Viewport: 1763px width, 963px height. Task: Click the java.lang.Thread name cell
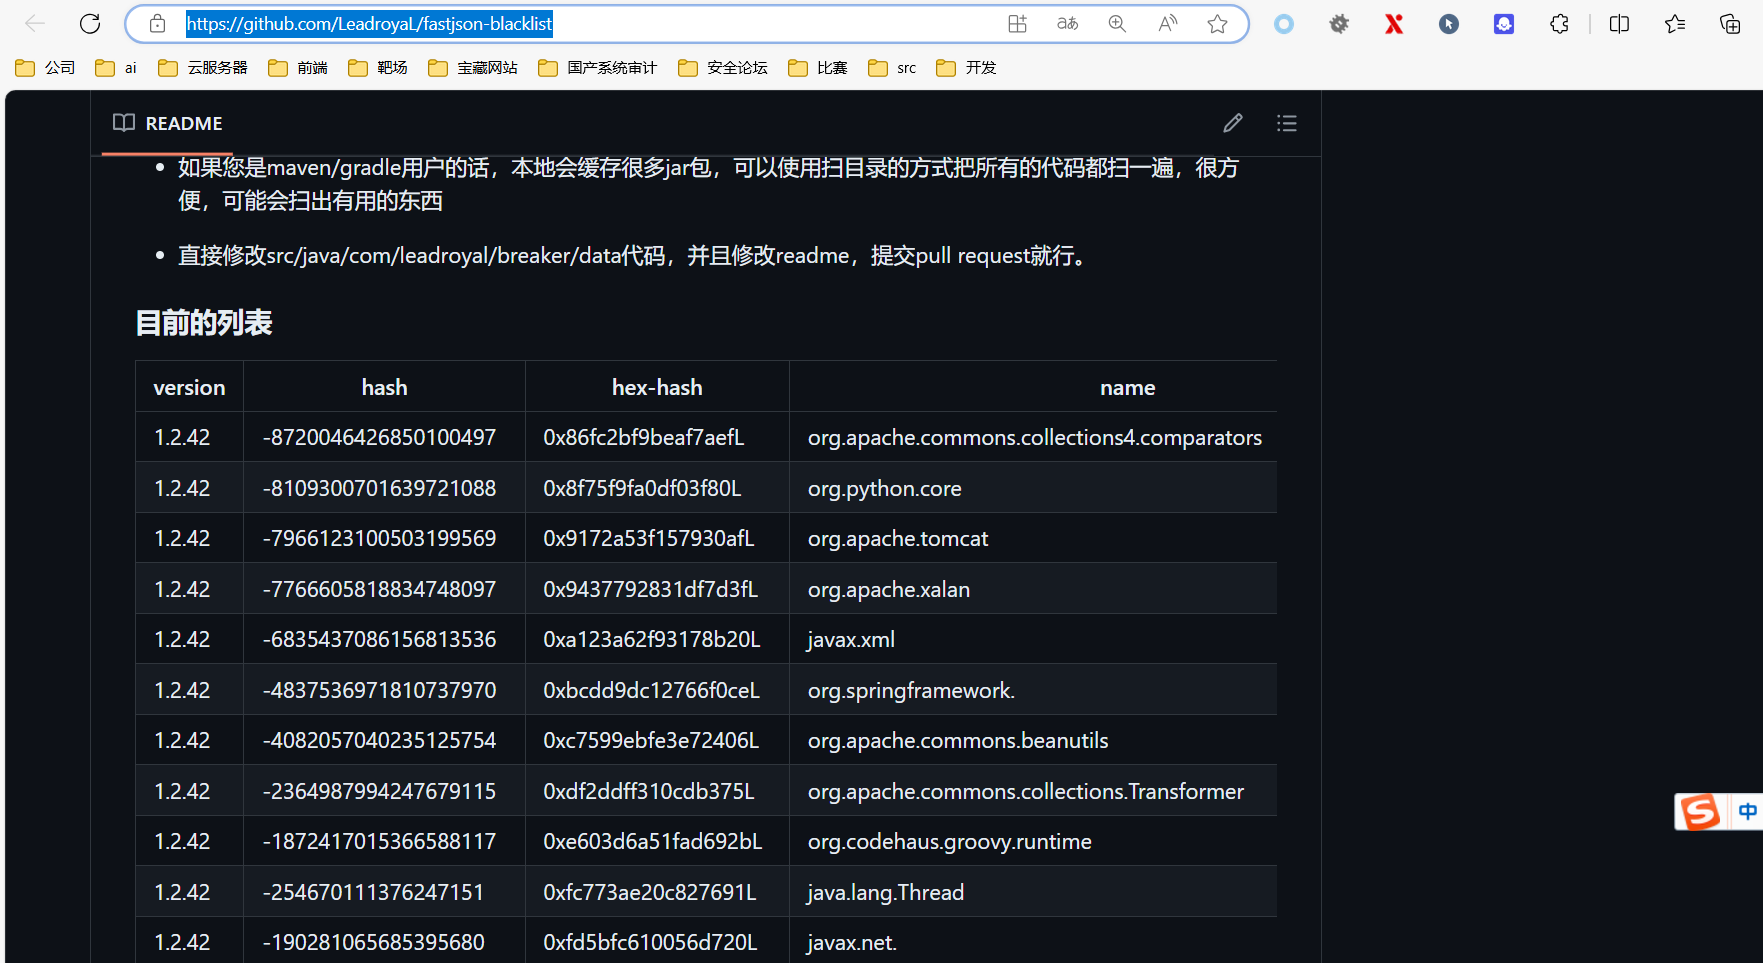(1033, 892)
